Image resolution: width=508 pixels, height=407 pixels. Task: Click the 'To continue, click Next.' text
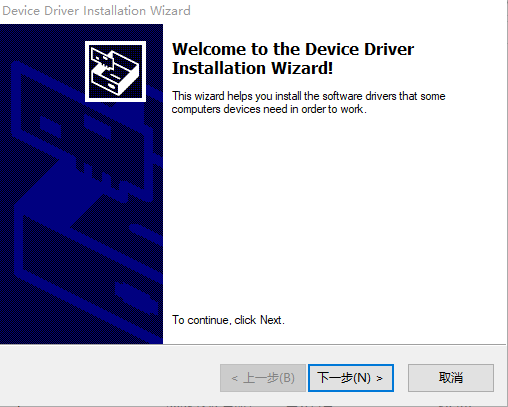tap(228, 320)
